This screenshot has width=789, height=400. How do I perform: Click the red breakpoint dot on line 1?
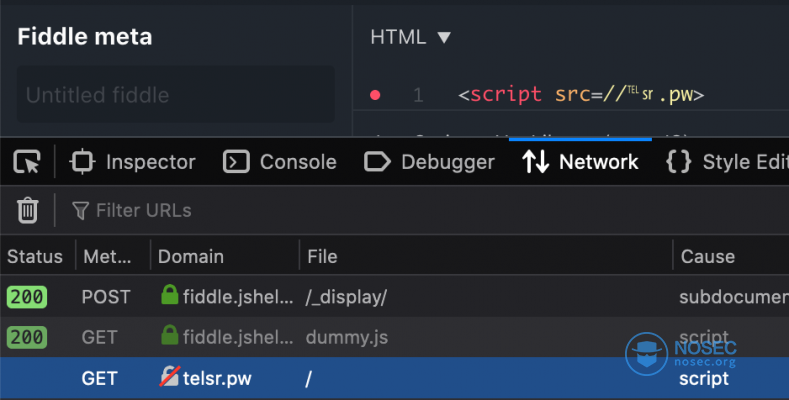(376, 96)
